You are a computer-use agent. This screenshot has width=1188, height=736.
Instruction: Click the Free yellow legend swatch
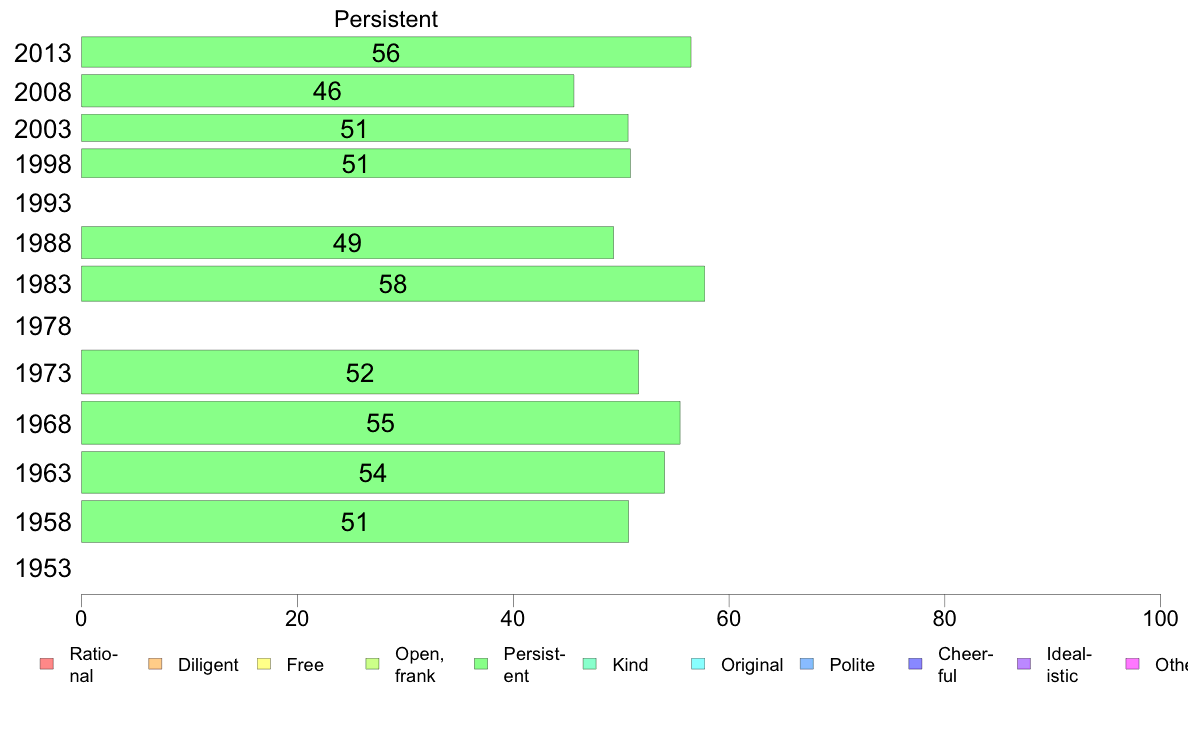pos(264,664)
